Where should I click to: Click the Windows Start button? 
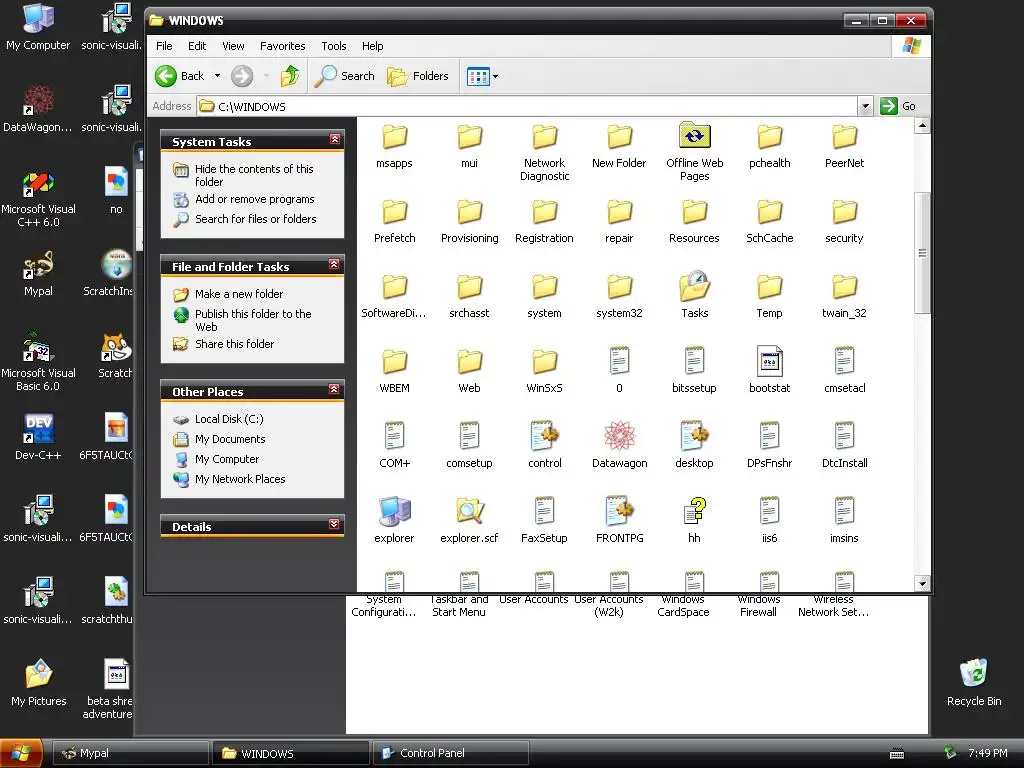(x=21, y=753)
